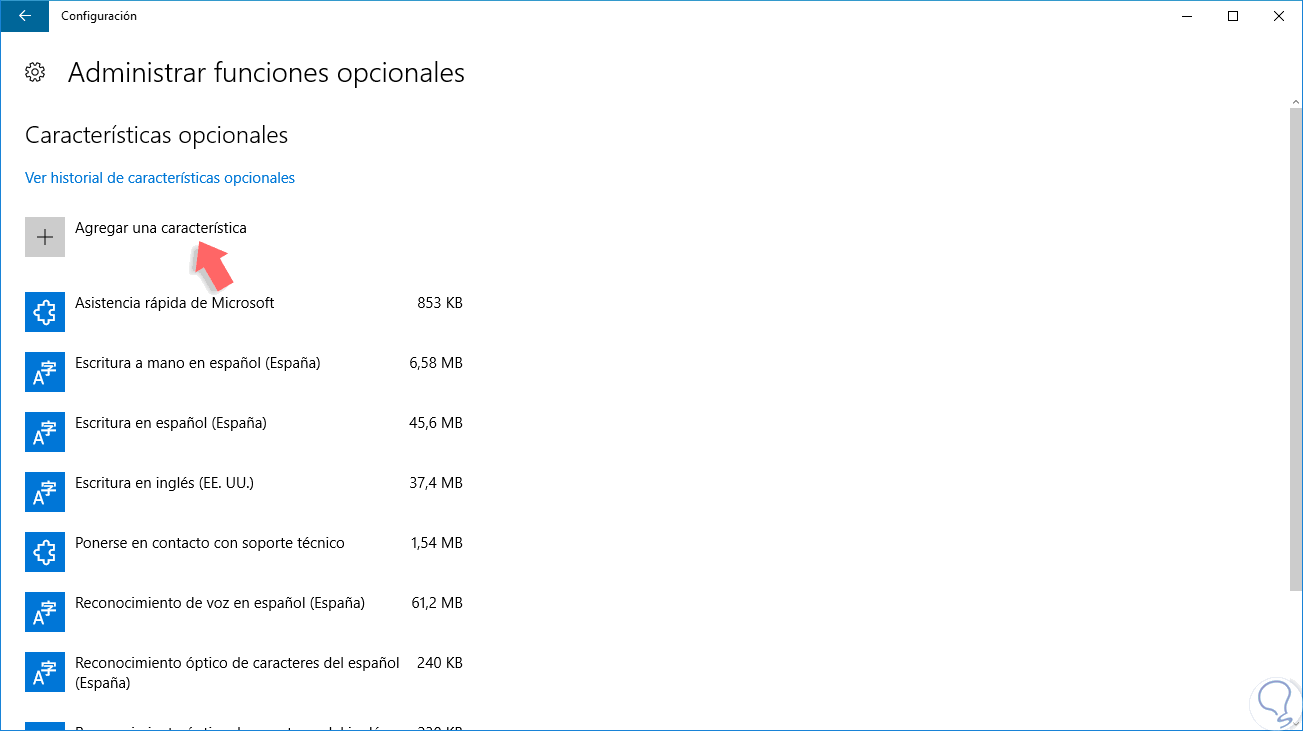The height and width of the screenshot is (731, 1303).
Task: Maximize the Configuración window
Action: point(1233,16)
